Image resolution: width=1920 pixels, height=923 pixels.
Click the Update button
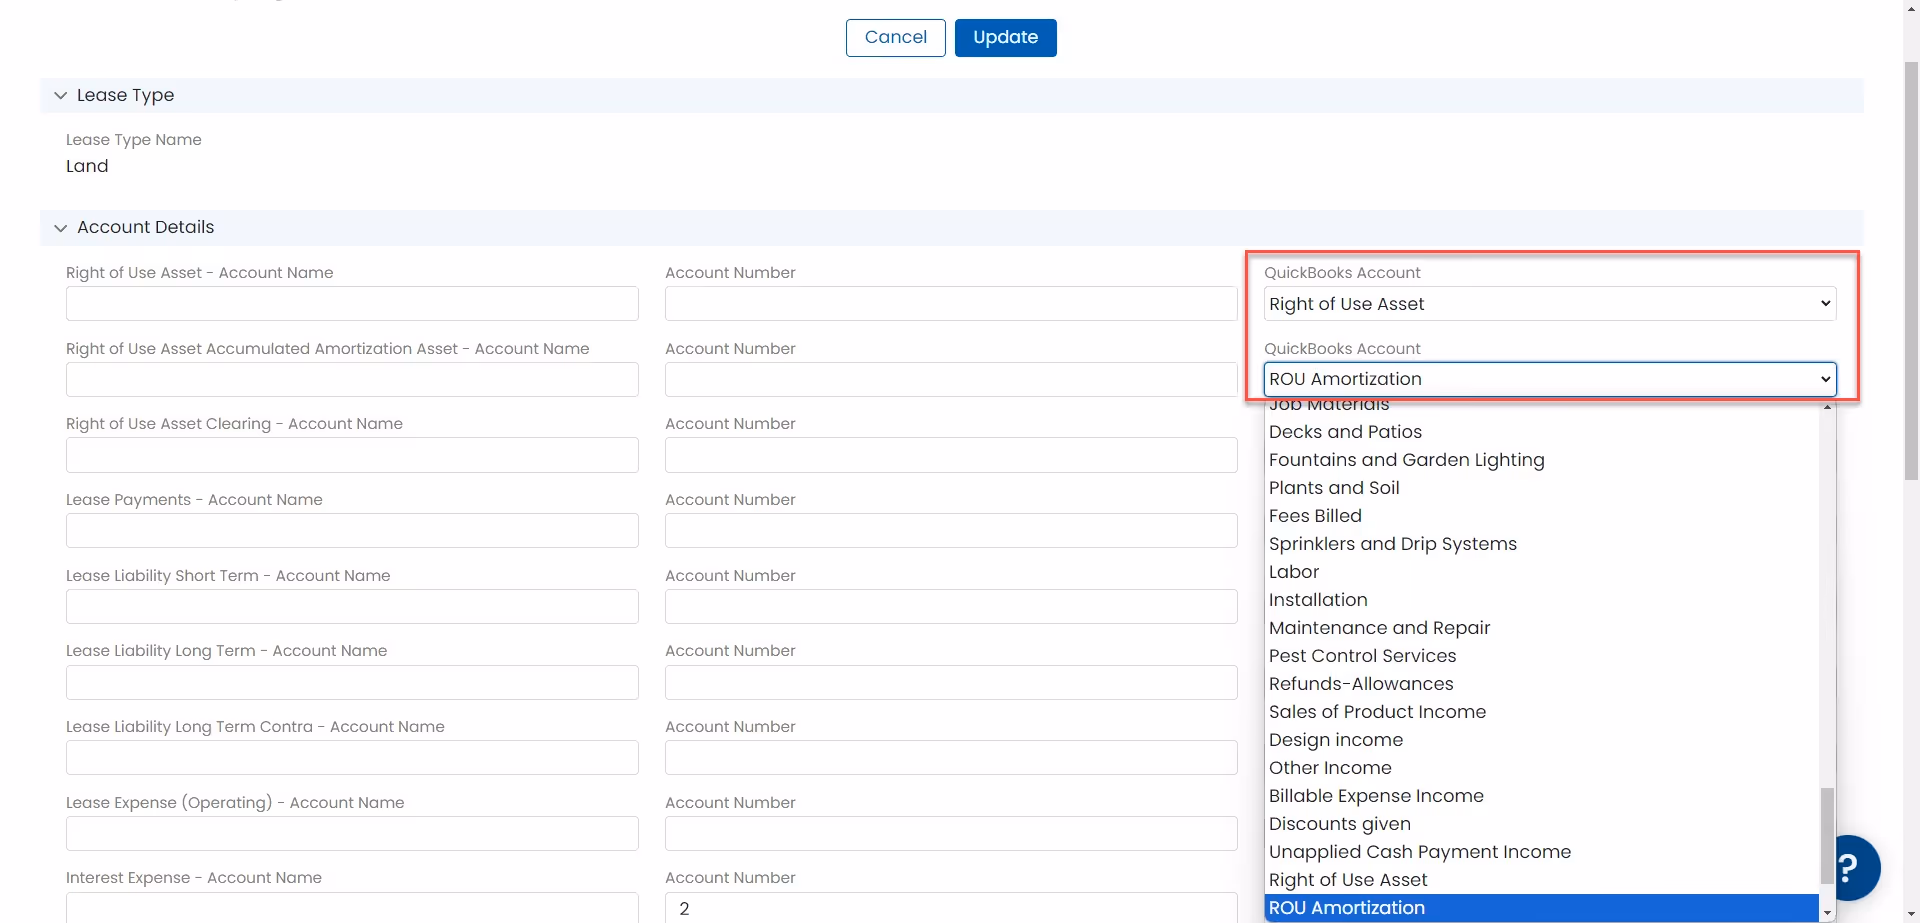[1005, 38]
